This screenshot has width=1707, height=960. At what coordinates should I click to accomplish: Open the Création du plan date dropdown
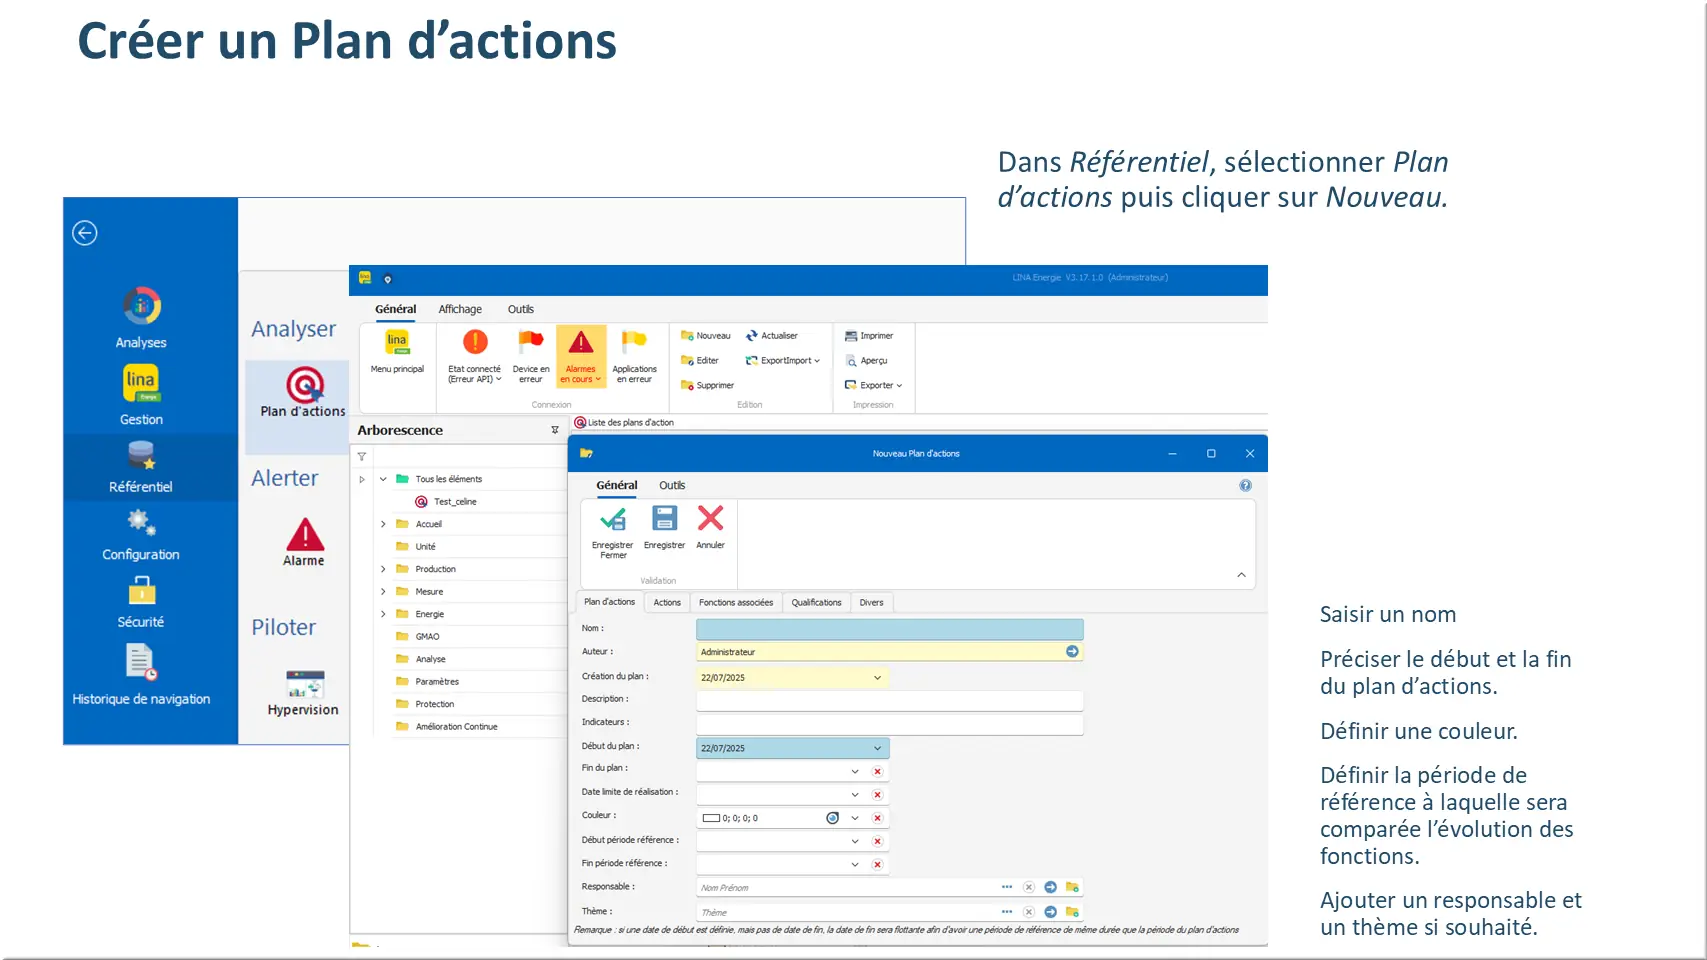click(x=877, y=678)
